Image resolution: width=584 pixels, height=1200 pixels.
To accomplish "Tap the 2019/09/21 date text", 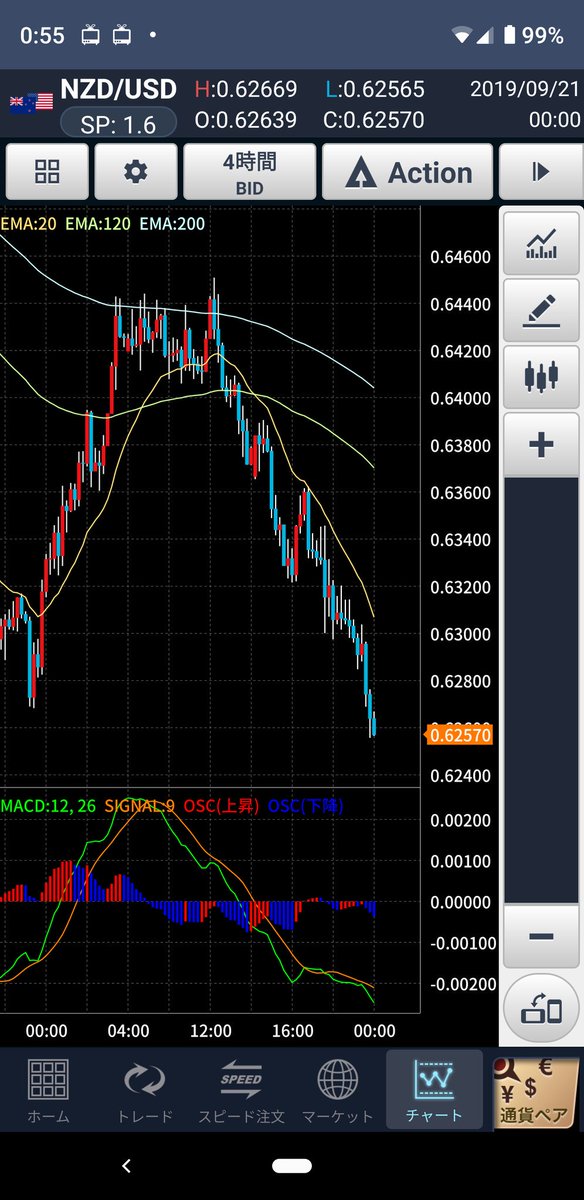I will pyautogui.click(x=525, y=89).
